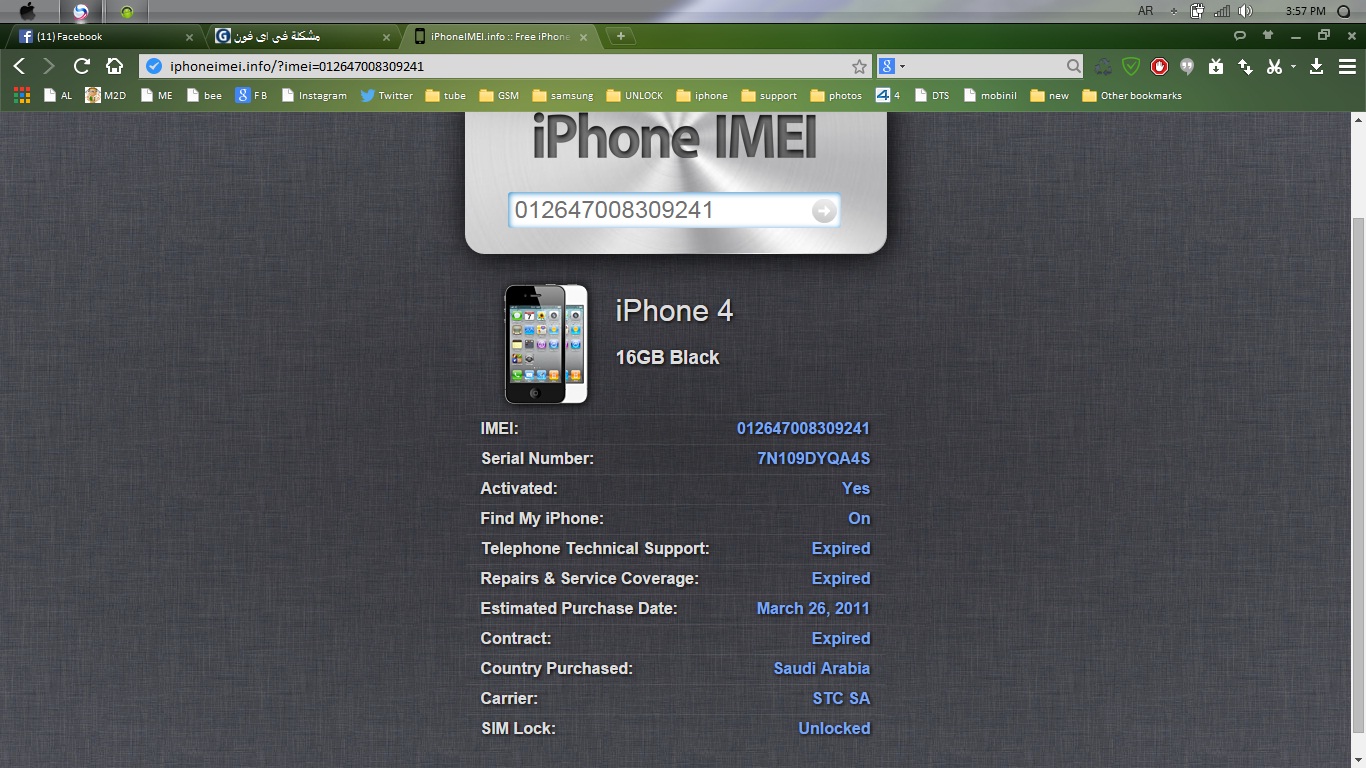Open the mobinil bookmark
Screen dimensions: 1366x768
click(x=990, y=95)
